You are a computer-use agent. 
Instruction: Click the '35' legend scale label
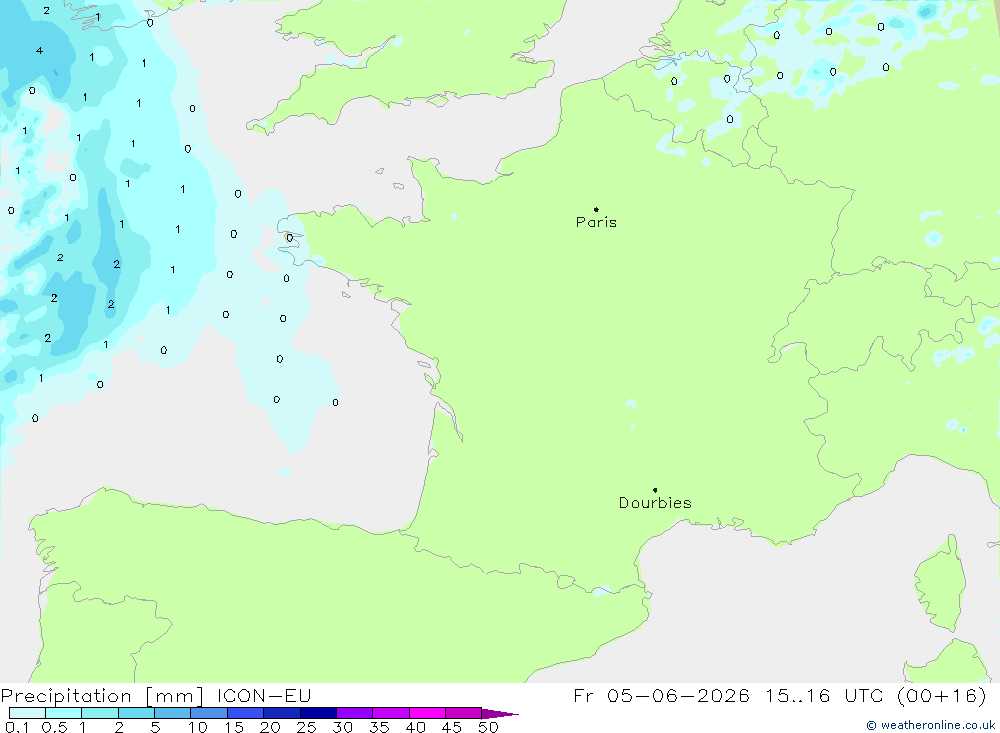(379, 727)
